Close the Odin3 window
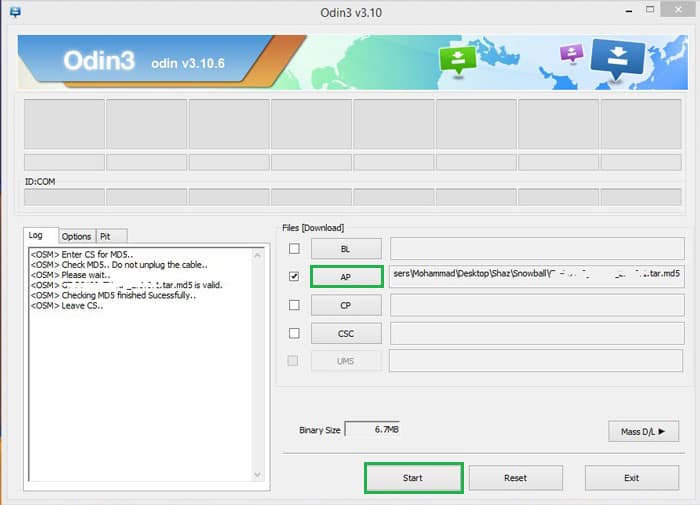Image resolution: width=700 pixels, height=505 pixels. [678, 9]
